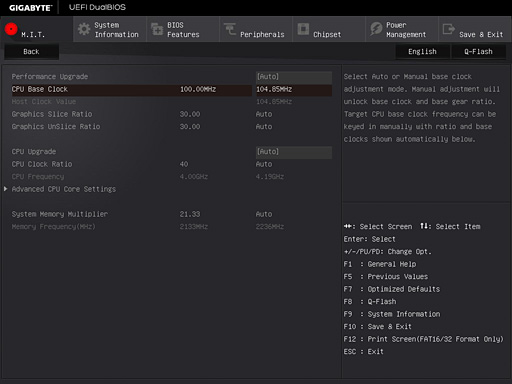Click the System Information gear icon
This screenshot has height=384, width=512.
pos(84,29)
